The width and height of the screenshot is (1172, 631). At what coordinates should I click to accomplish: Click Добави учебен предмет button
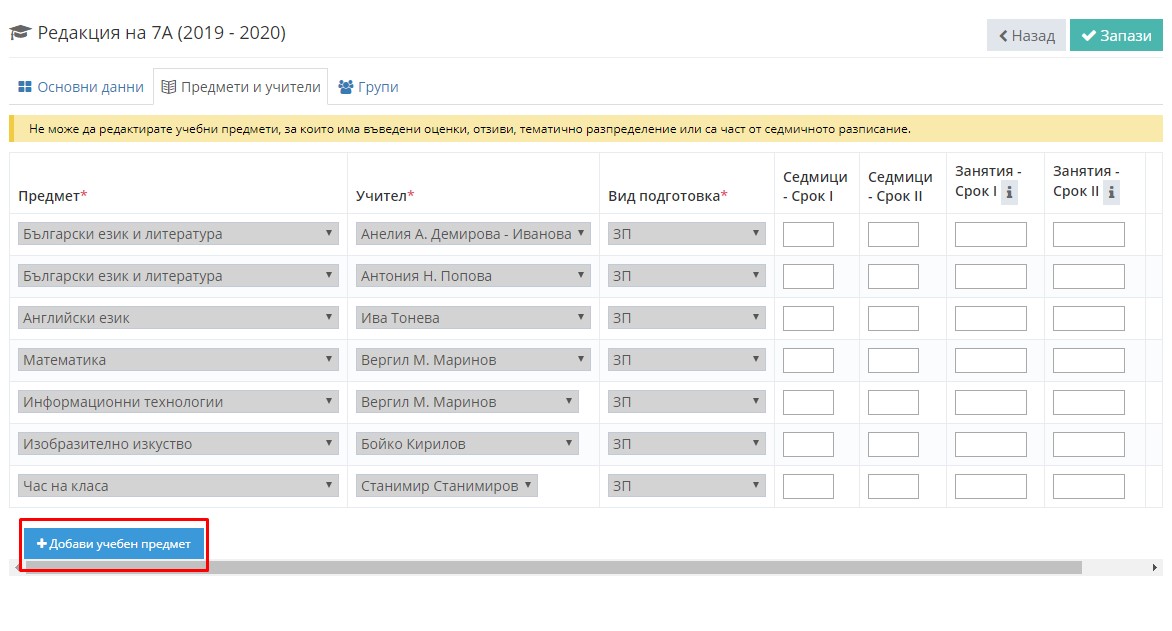coord(114,544)
